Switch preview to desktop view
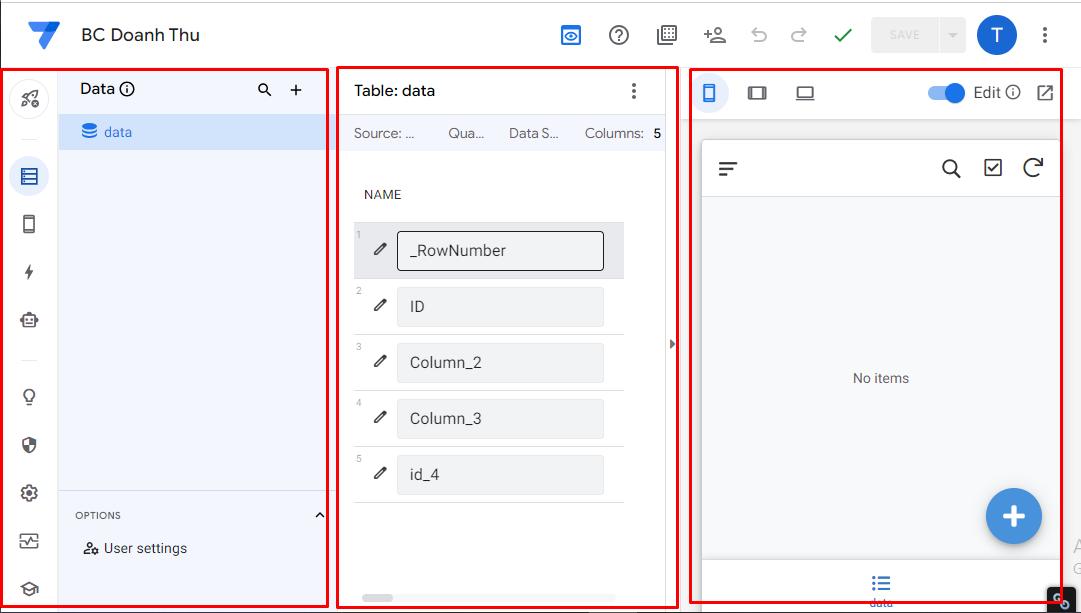Screen dimensions: 1081x613 (806, 92)
